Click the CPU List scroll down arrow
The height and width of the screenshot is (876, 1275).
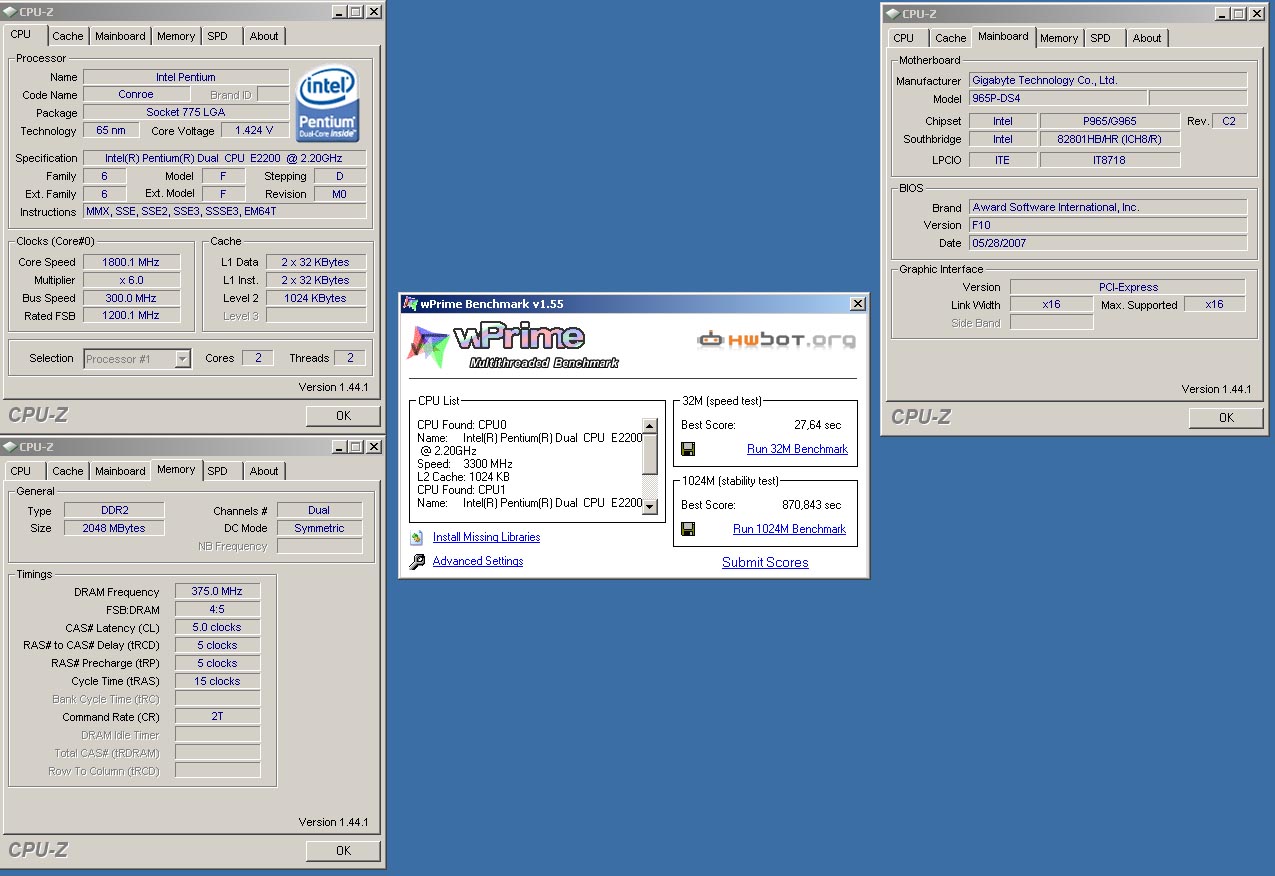650,507
